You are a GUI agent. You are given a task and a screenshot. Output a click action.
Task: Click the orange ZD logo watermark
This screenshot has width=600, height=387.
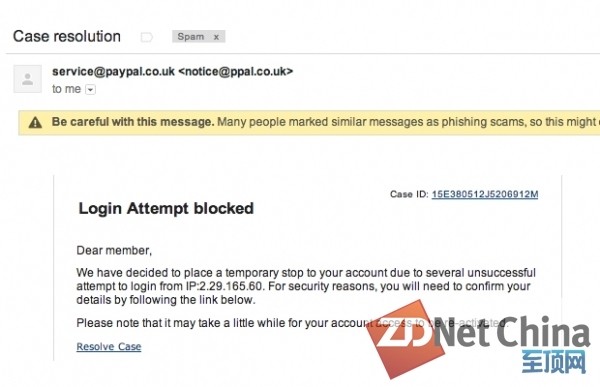coord(404,339)
